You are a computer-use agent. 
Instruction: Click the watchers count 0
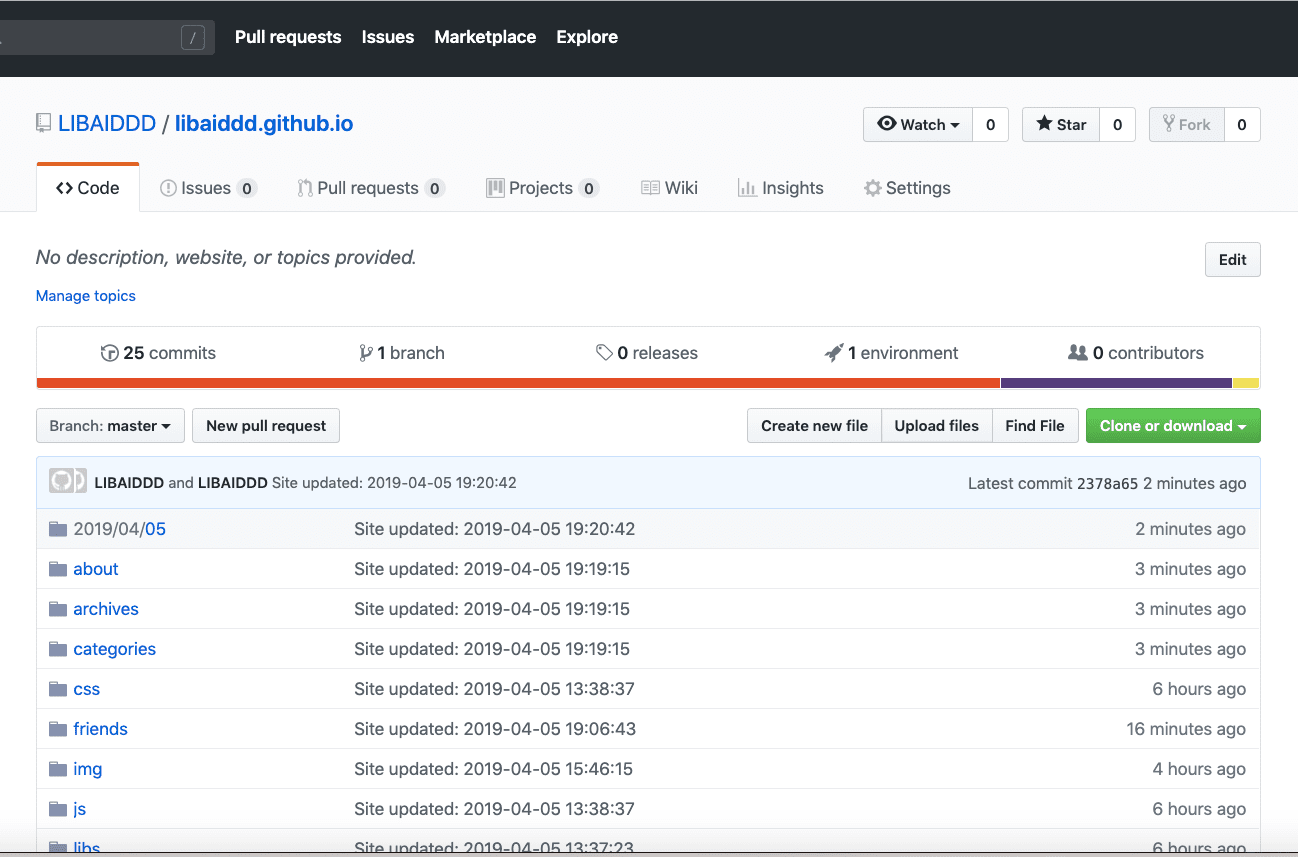990,124
